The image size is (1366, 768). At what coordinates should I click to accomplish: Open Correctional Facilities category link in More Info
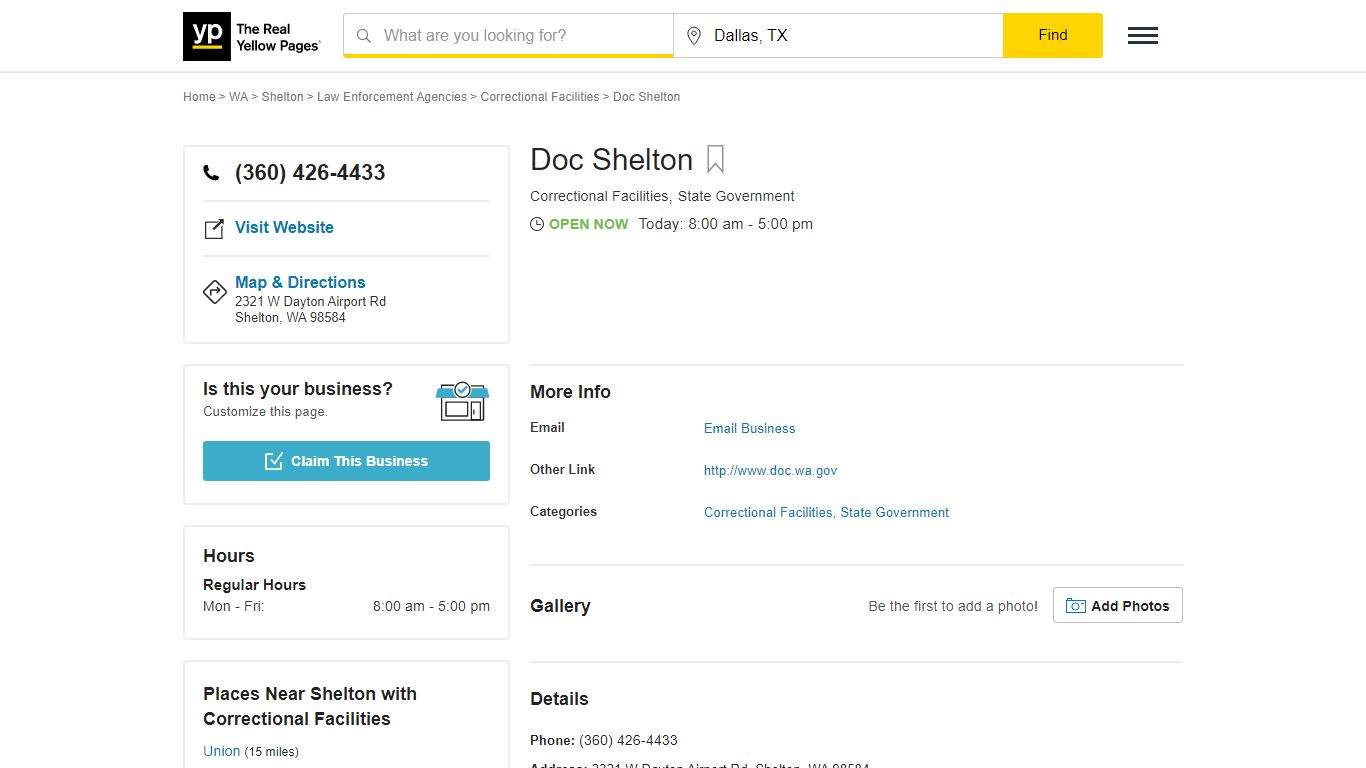pyautogui.click(x=768, y=512)
